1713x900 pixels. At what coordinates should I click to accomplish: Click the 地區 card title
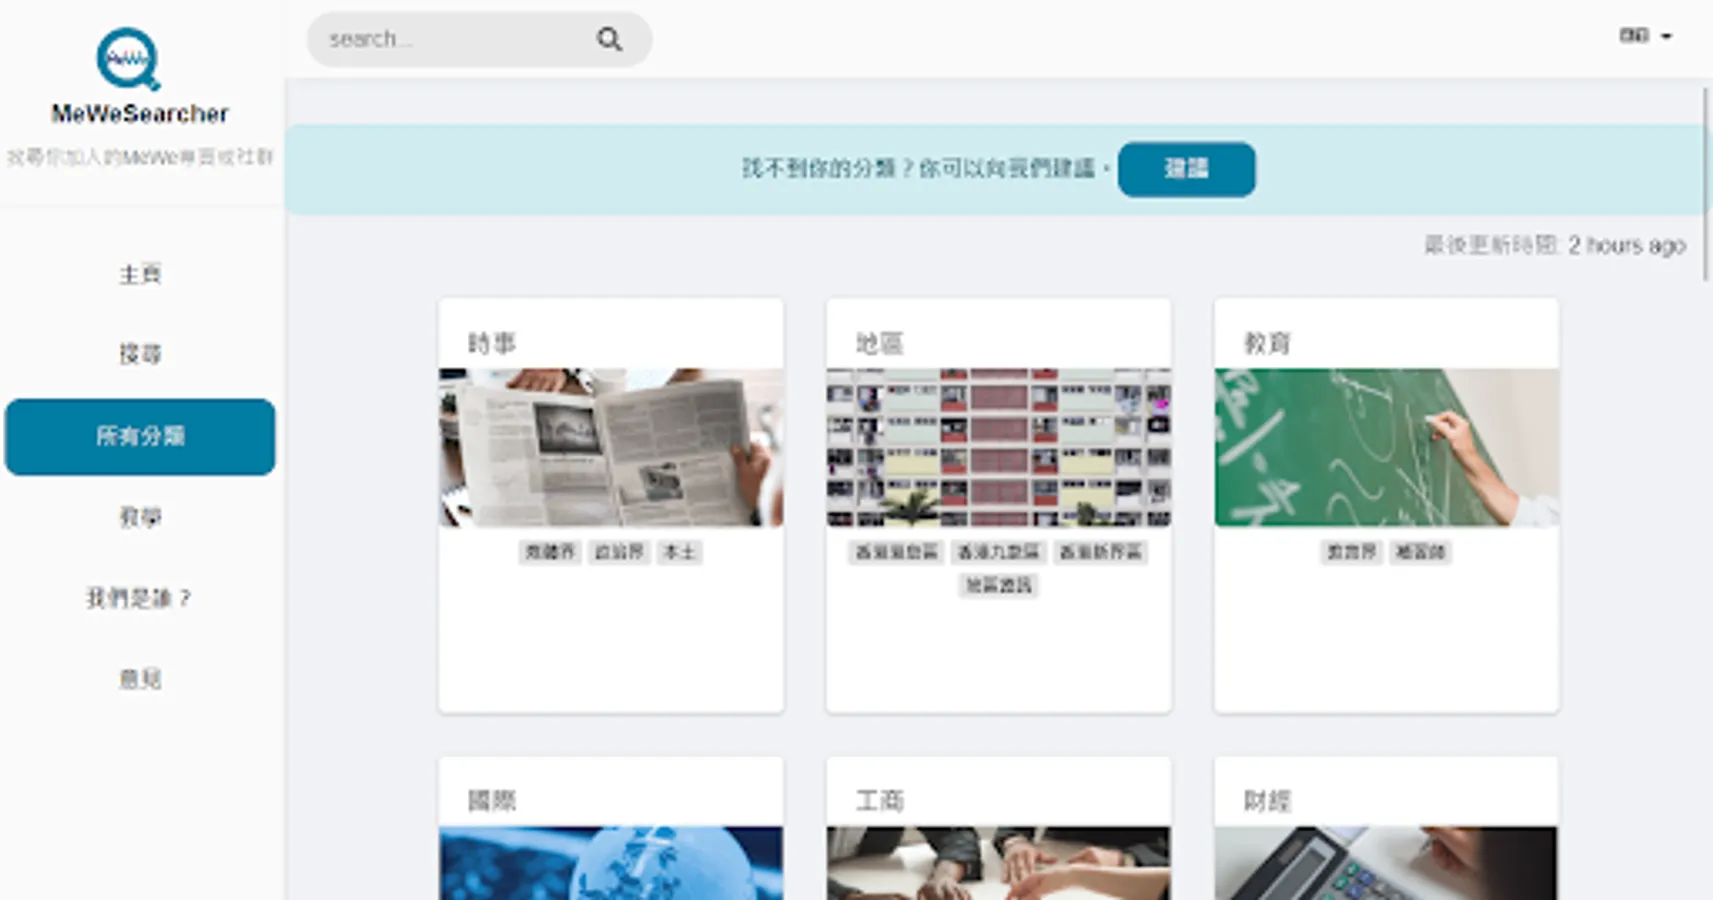click(880, 344)
